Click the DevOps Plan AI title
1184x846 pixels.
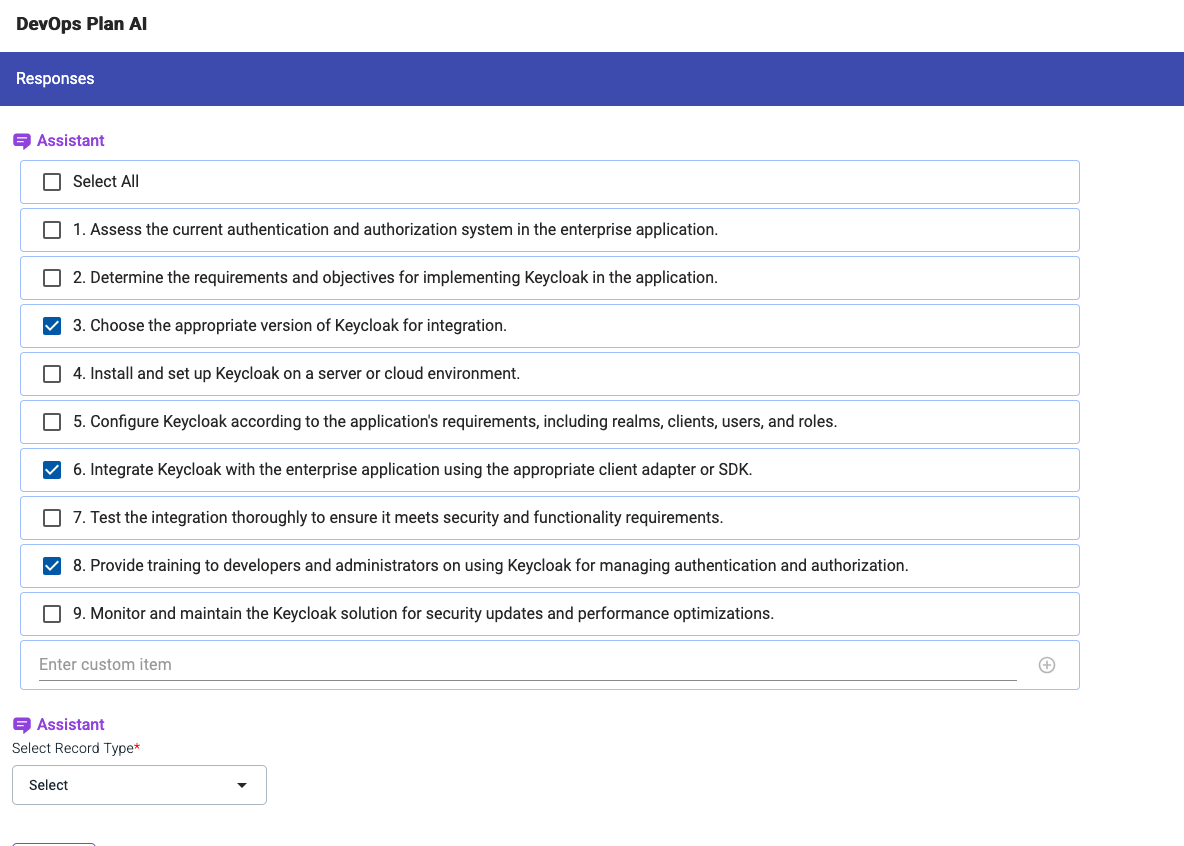point(81,24)
